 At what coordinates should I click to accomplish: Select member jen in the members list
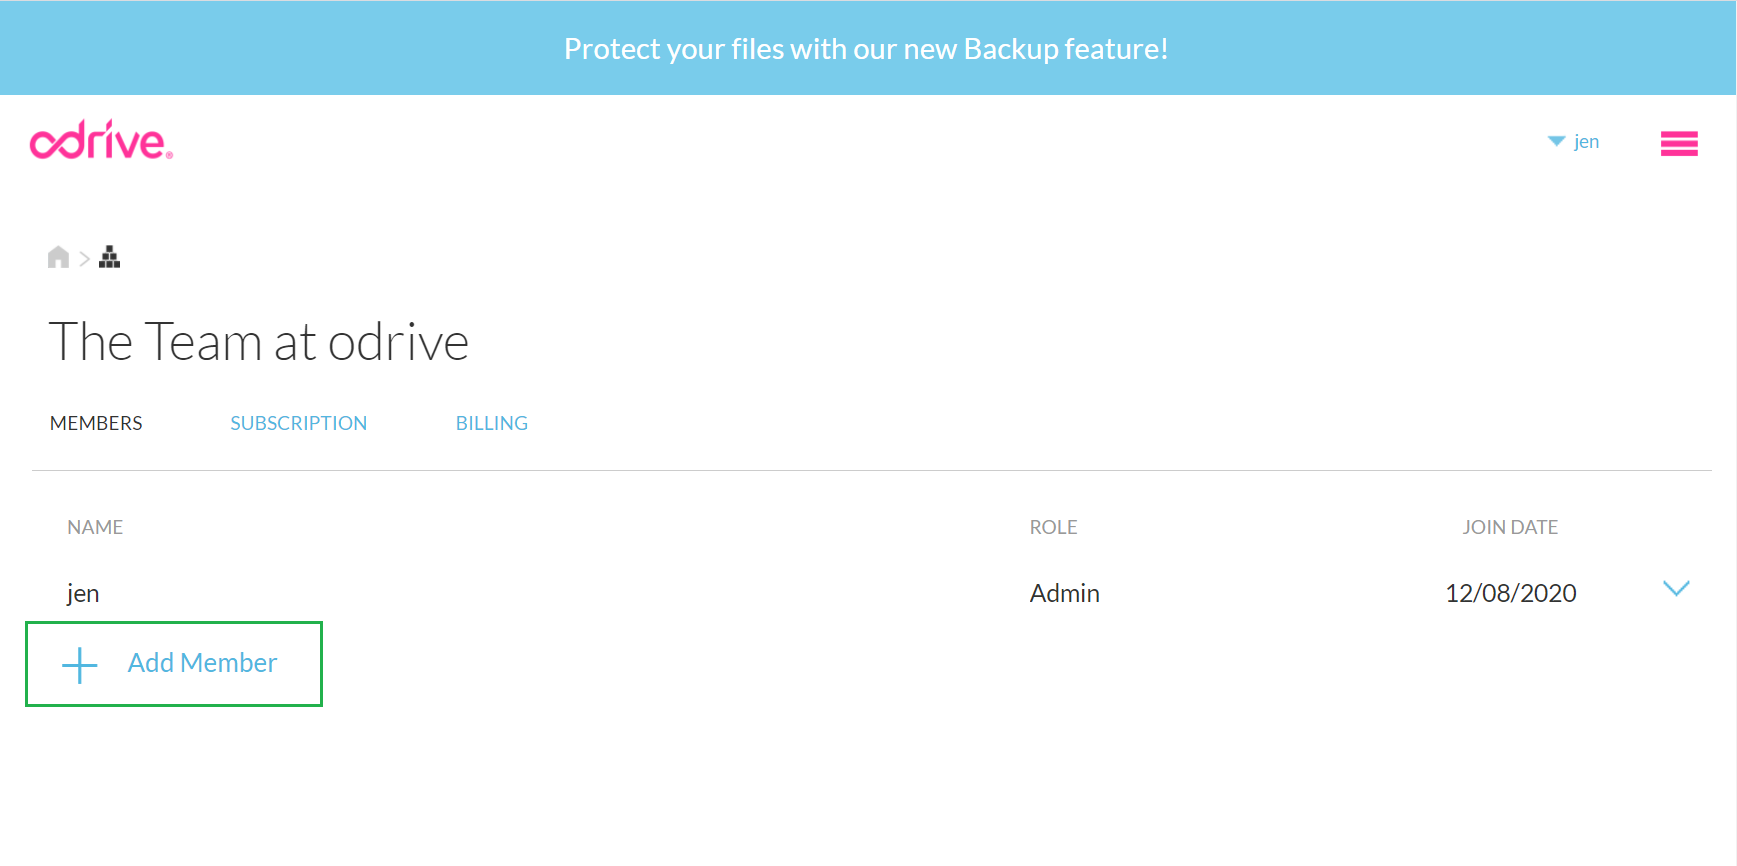pyautogui.click(x=83, y=594)
